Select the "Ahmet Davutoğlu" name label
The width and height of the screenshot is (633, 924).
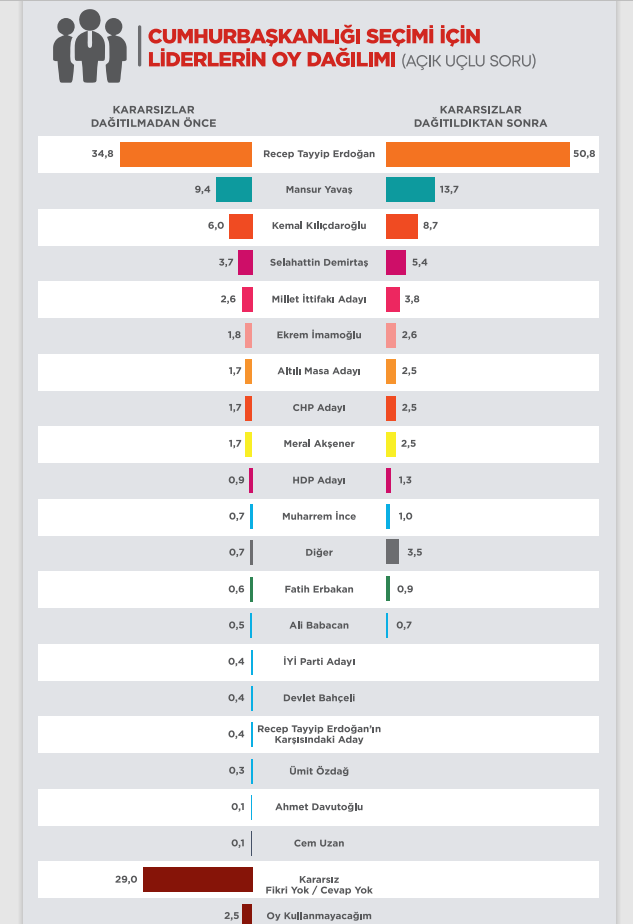click(318, 807)
